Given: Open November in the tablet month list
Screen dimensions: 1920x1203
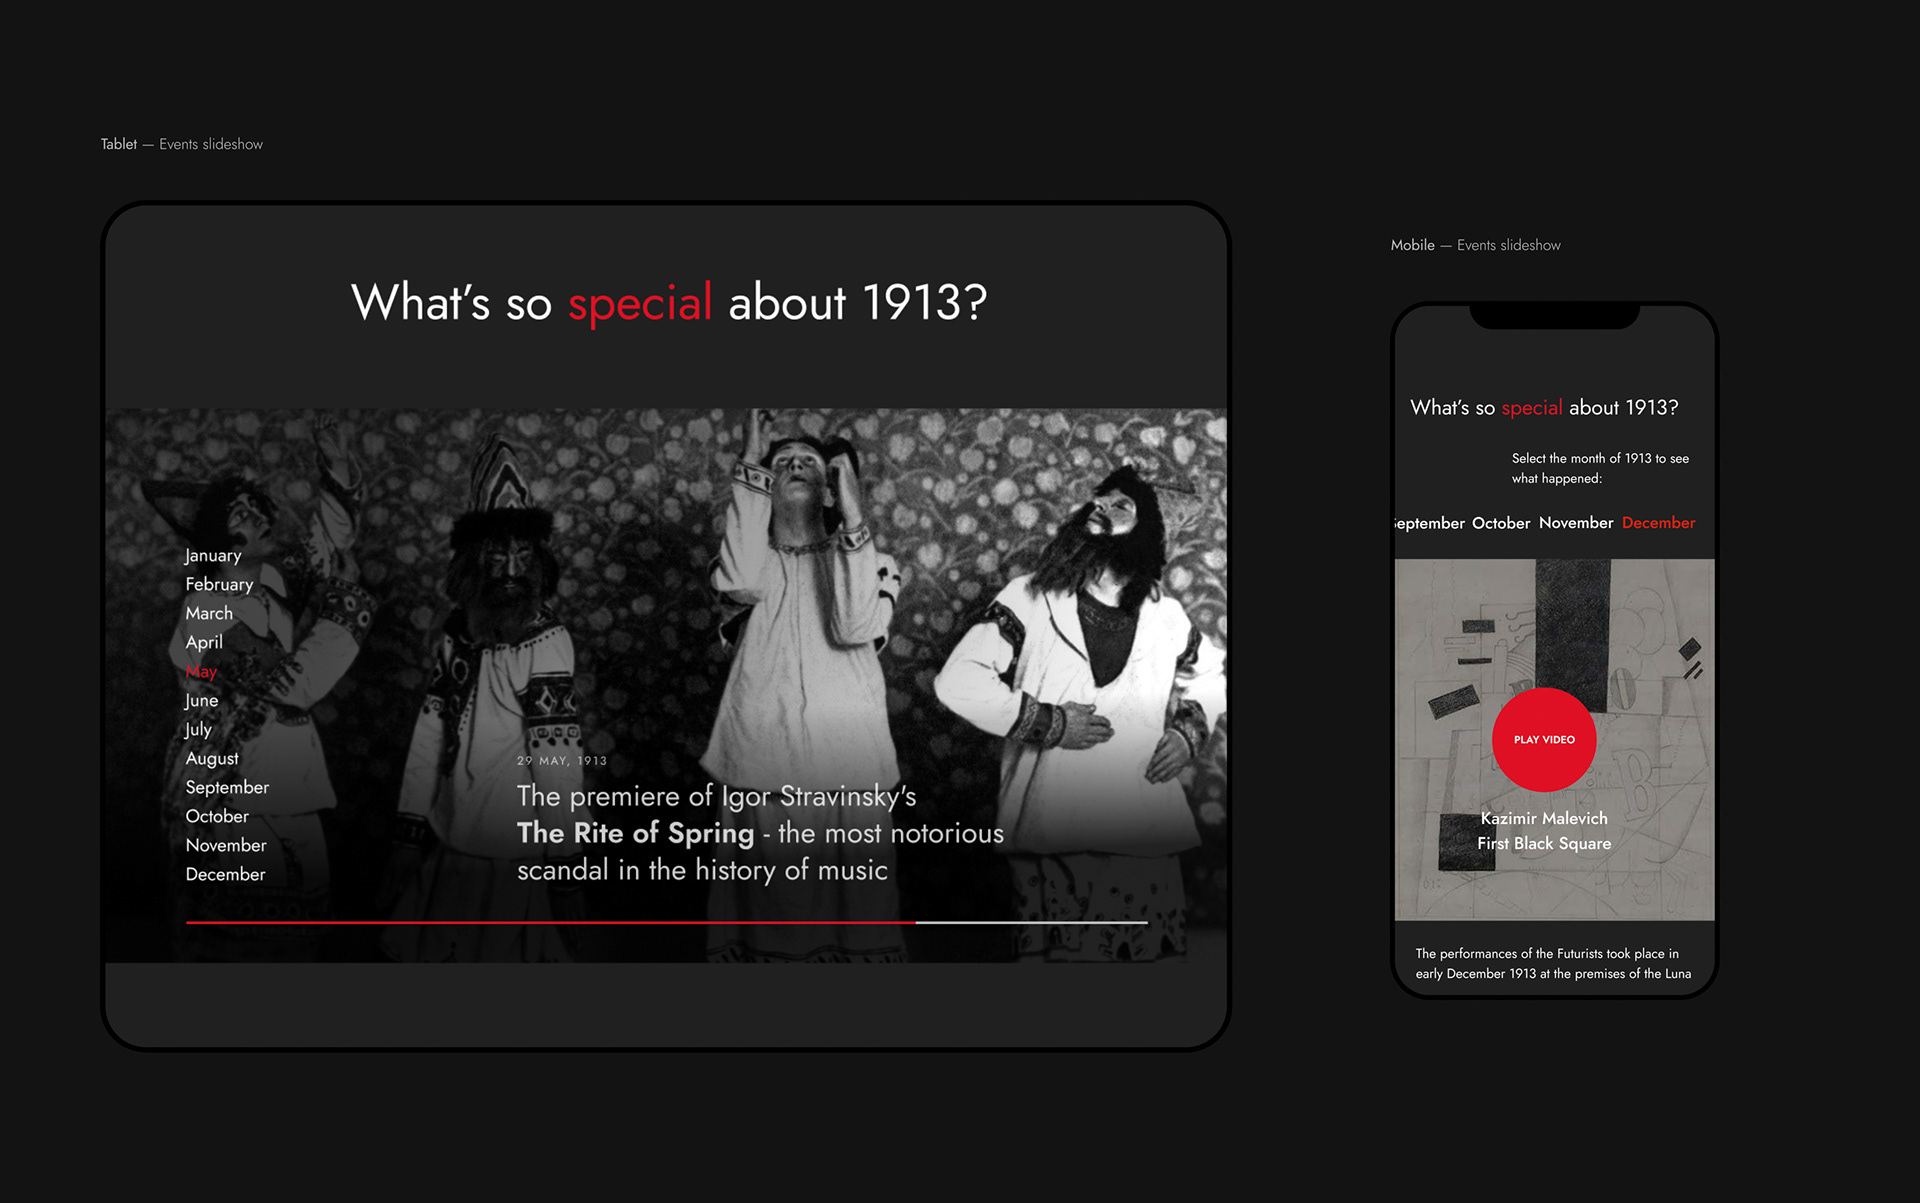Looking at the screenshot, I should click(226, 845).
